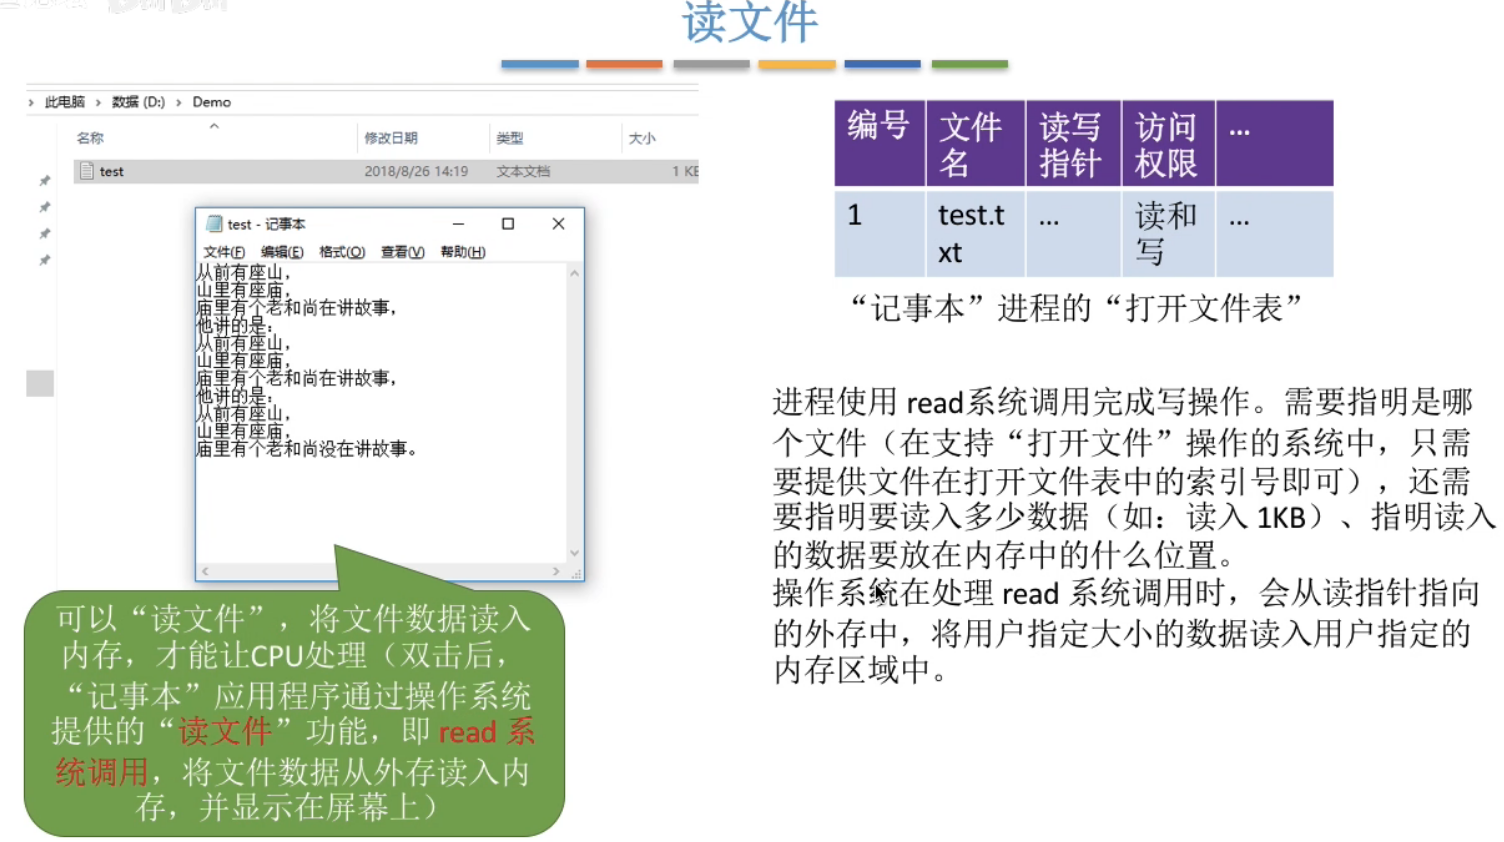Open the 文件(F) menu in Notepad
Viewport: 1504px width, 842px height.
[x=224, y=252]
